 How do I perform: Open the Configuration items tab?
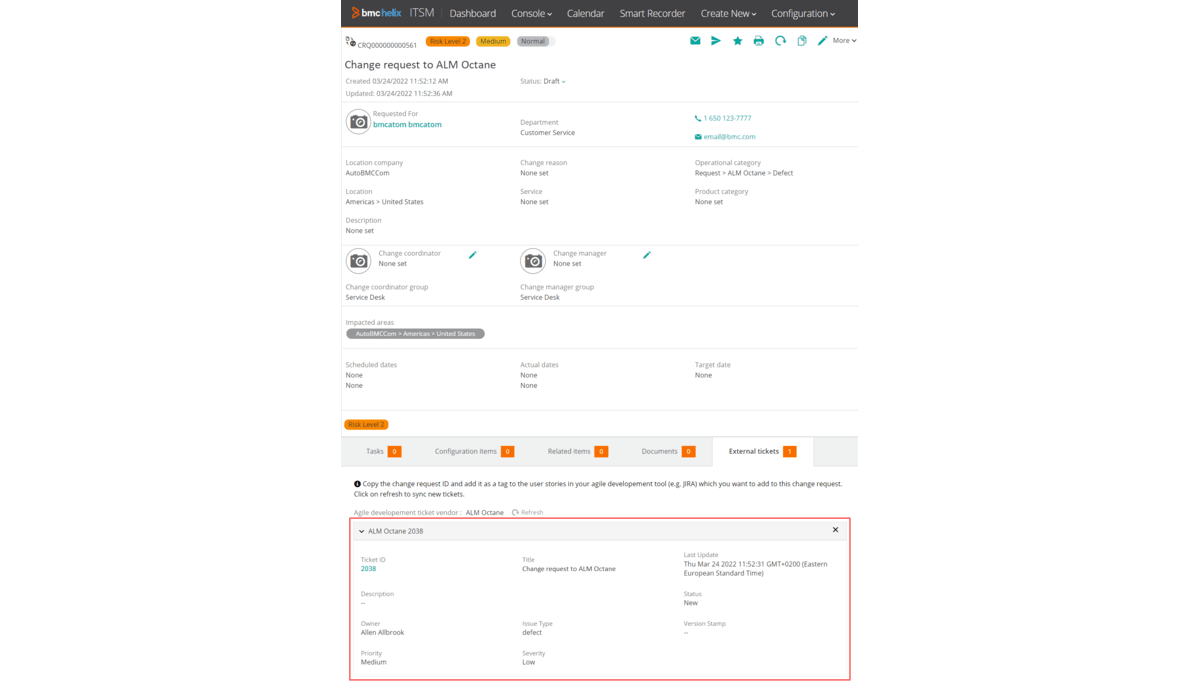coord(473,452)
